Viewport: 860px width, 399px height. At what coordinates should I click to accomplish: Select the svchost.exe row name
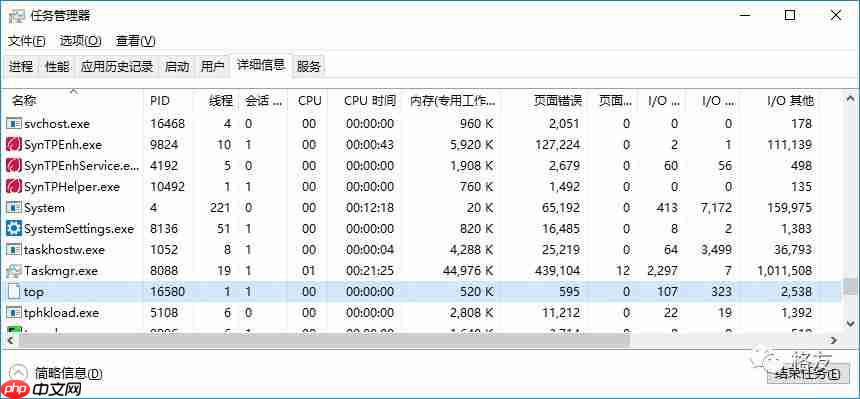coord(56,124)
